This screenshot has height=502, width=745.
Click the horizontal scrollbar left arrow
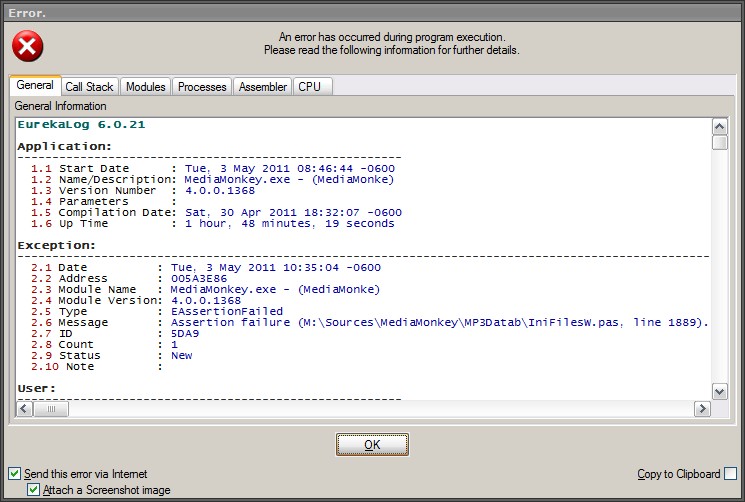point(24,409)
